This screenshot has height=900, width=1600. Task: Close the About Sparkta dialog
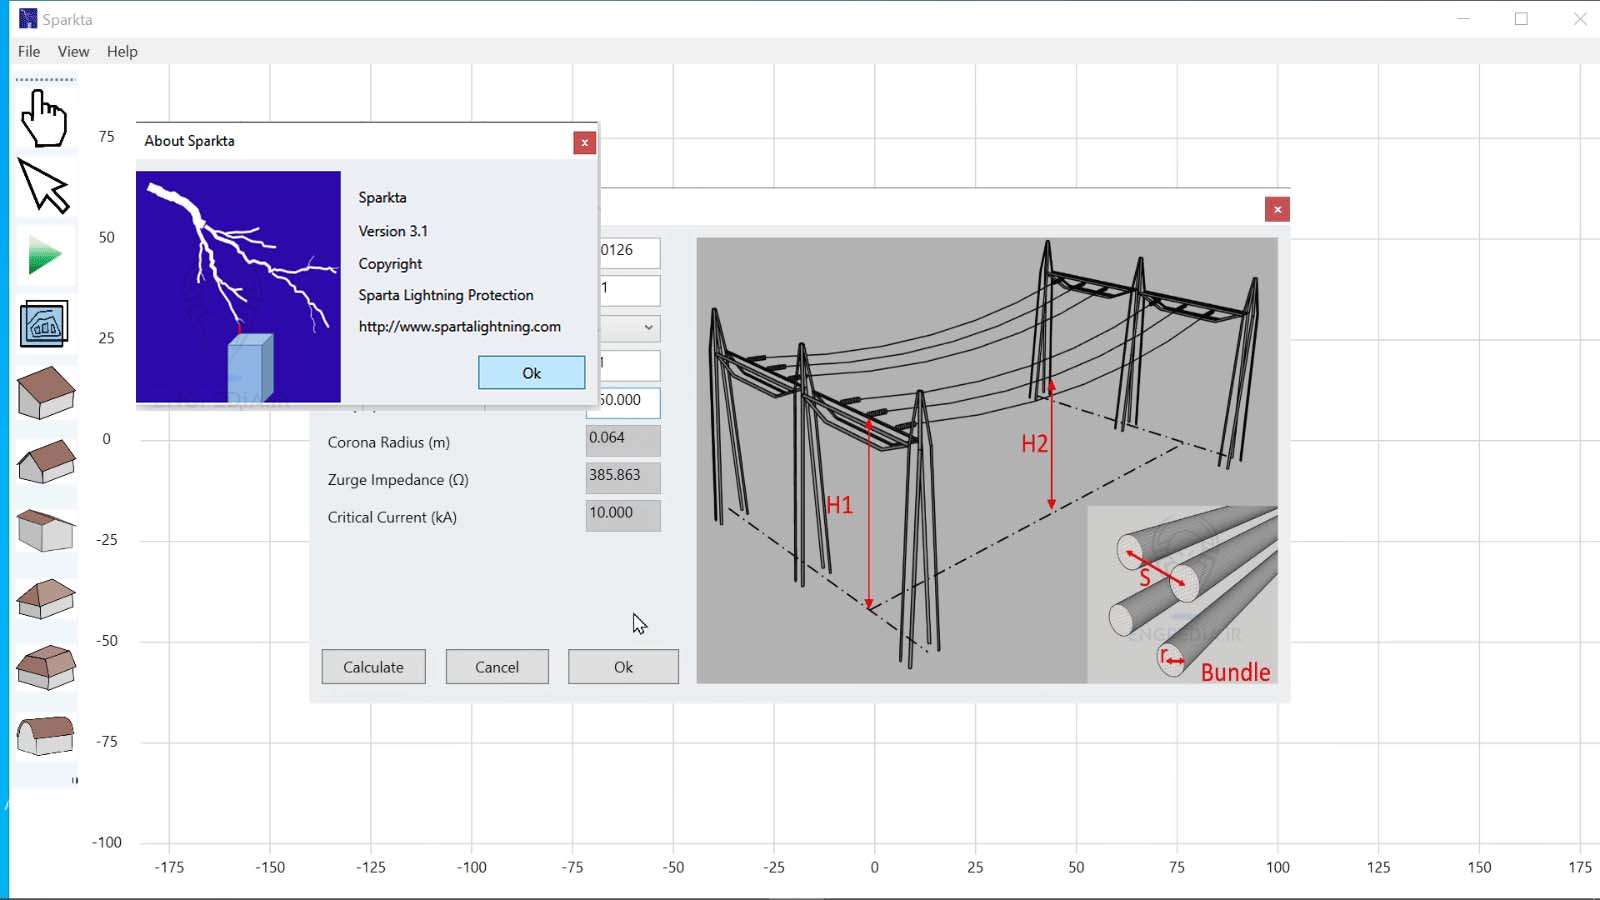(x=584, y=143)
